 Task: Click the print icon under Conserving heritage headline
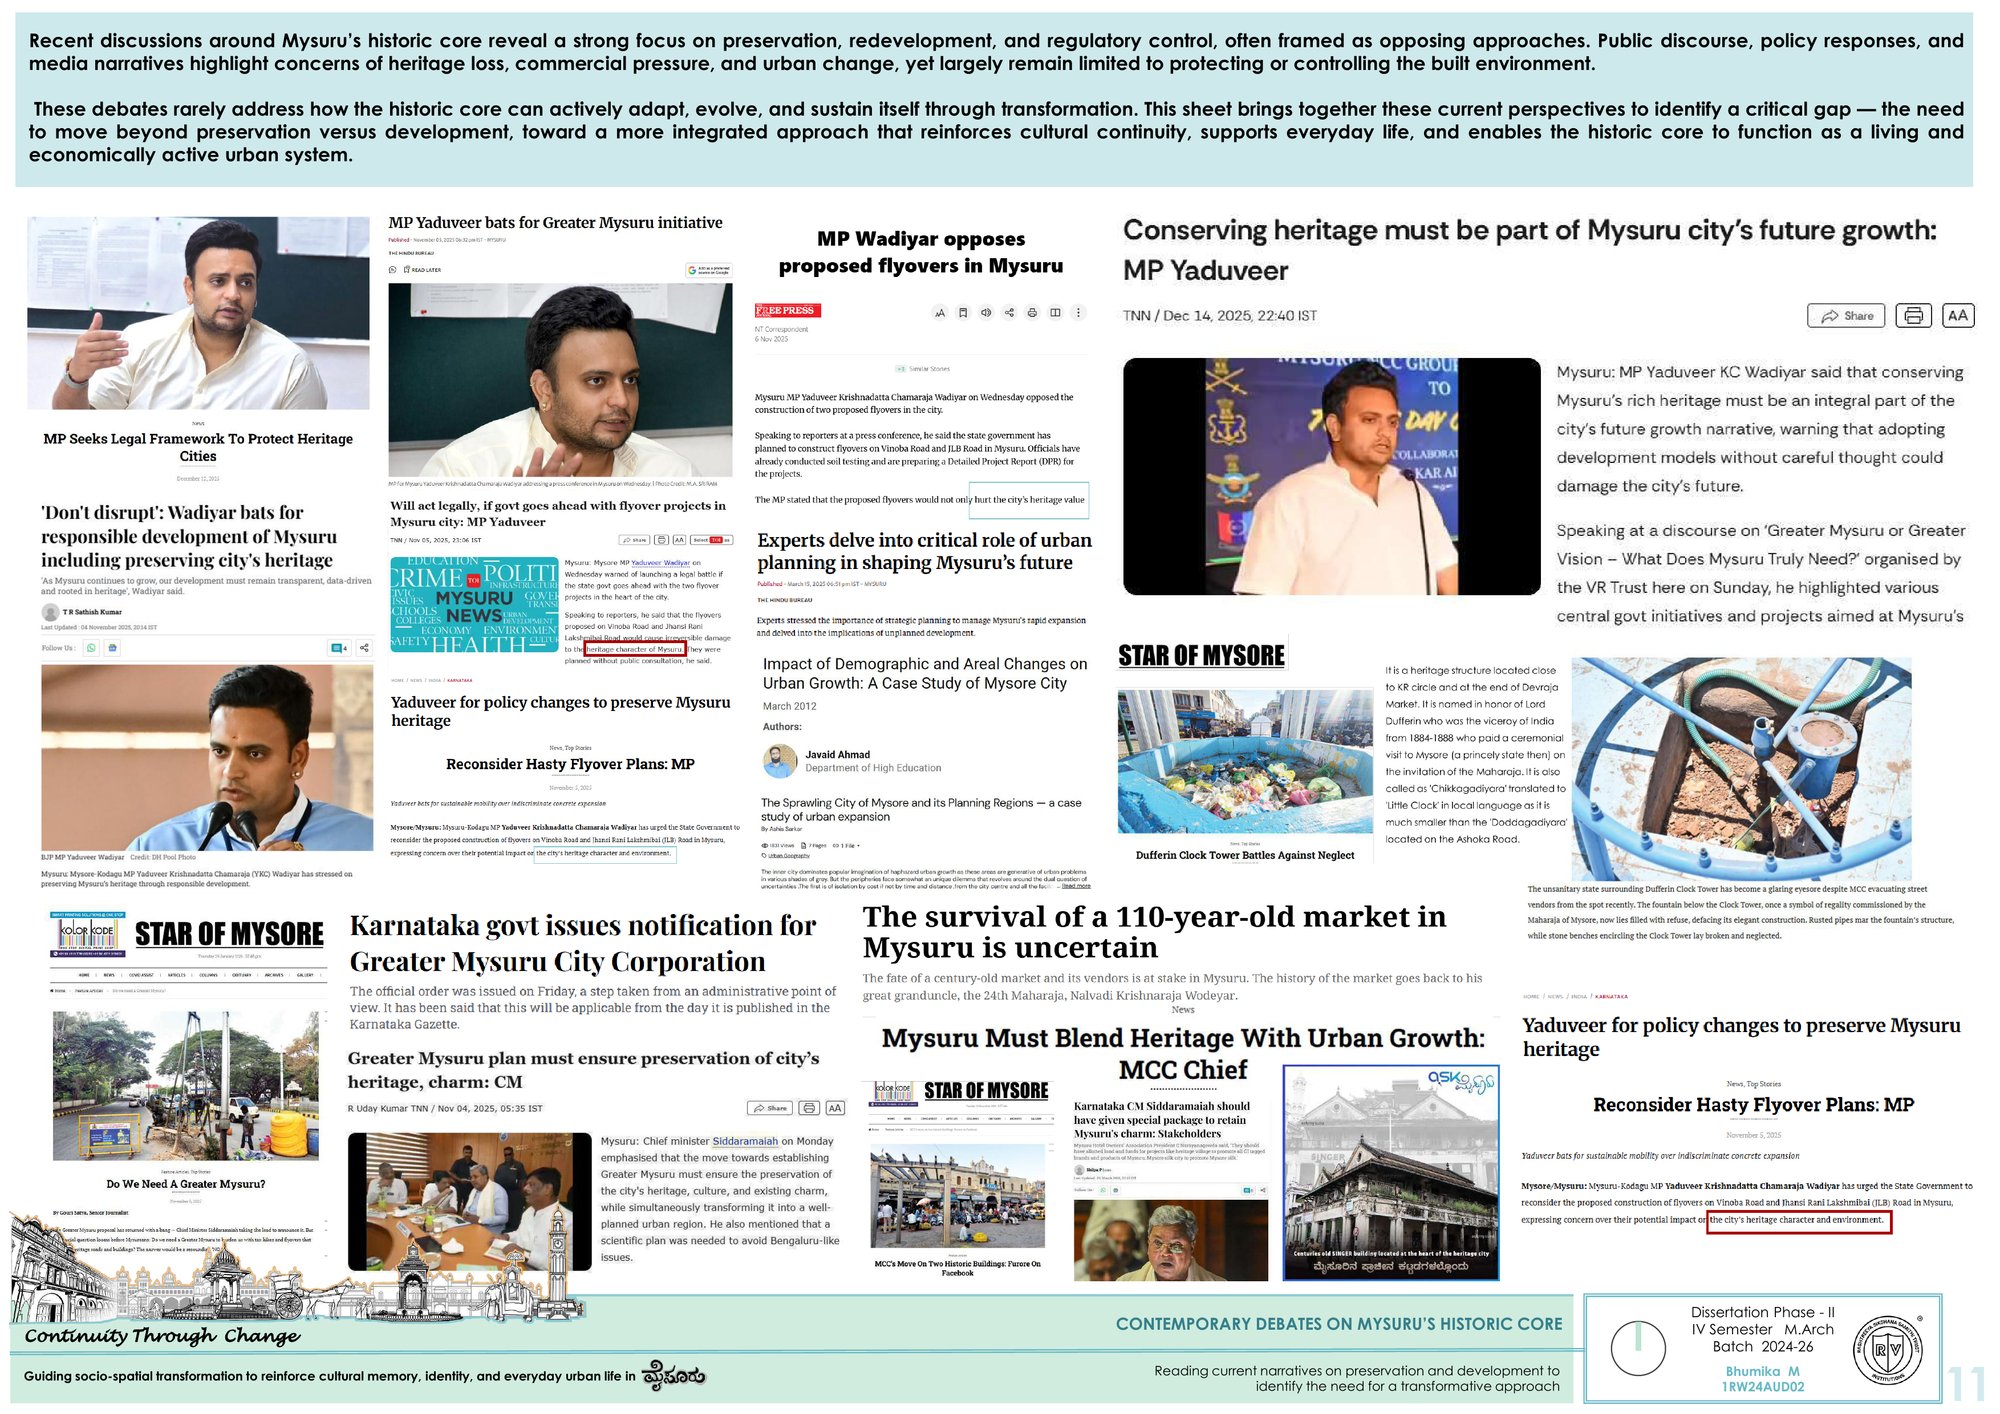tap(1913, 316)
